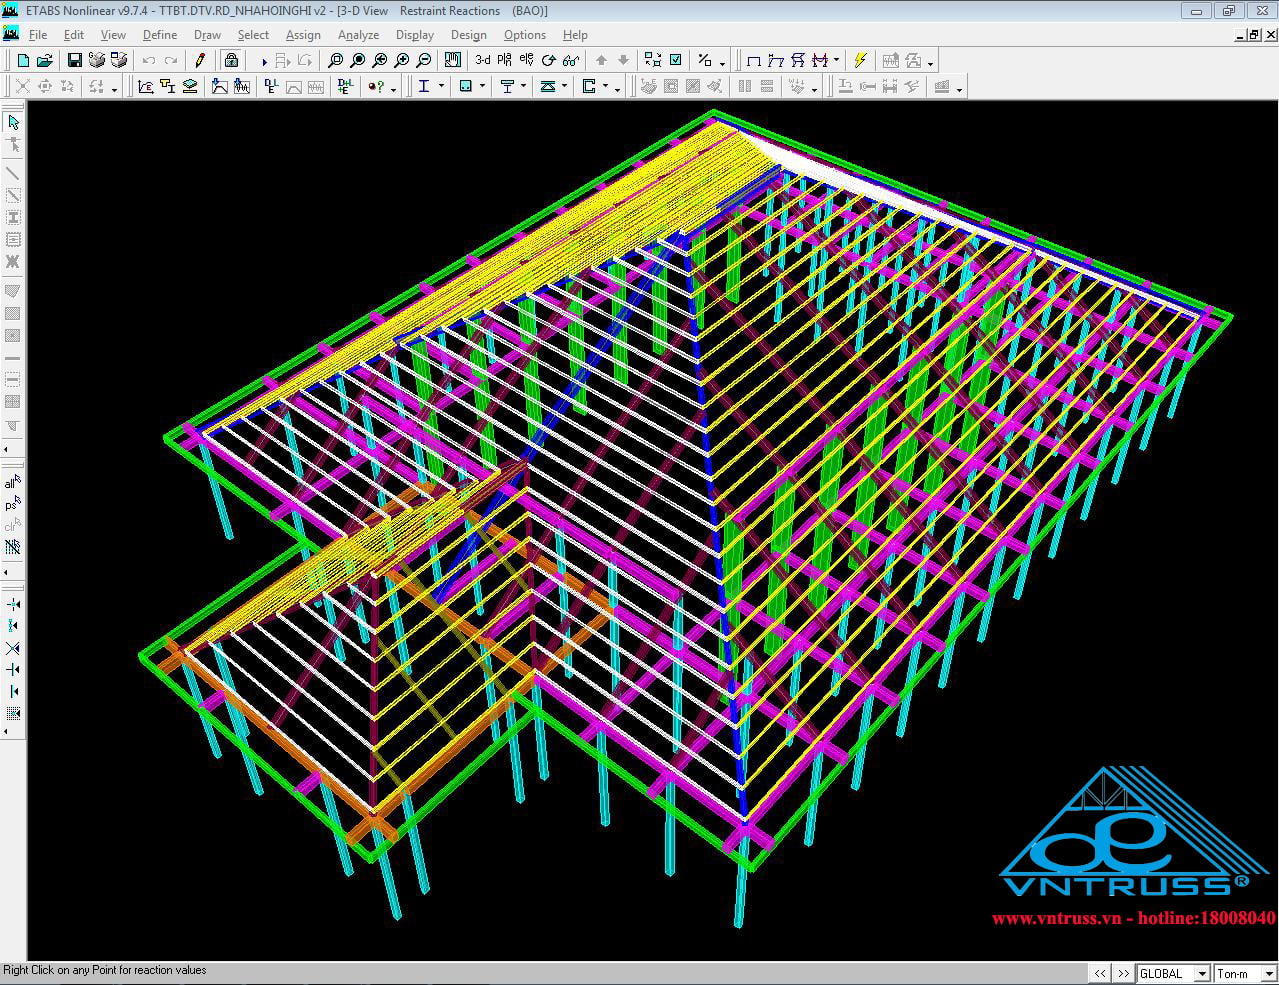Image resolution: width=1279 pixels, height=985 pixels.
Task: Click the left arrow animation button
Action: [1100, 973]
